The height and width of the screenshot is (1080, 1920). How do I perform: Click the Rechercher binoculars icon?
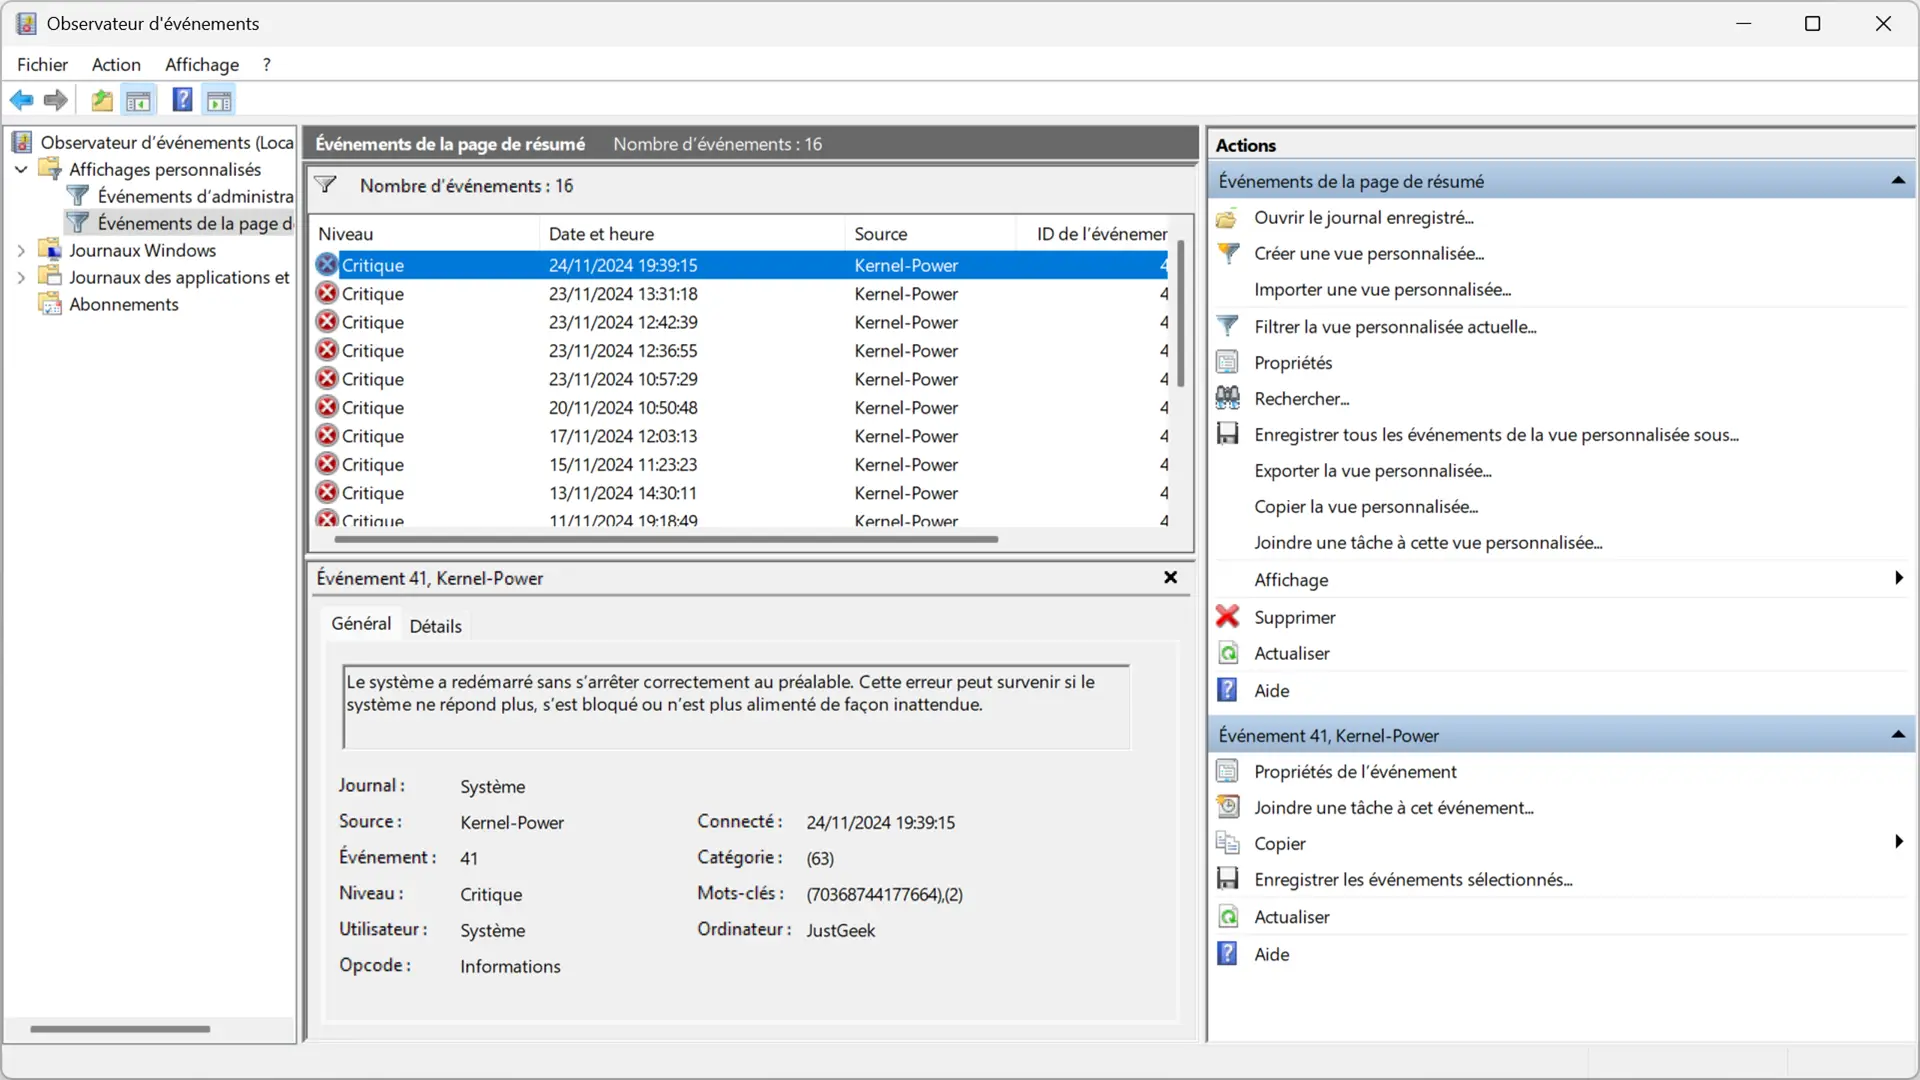(1227, 399)
